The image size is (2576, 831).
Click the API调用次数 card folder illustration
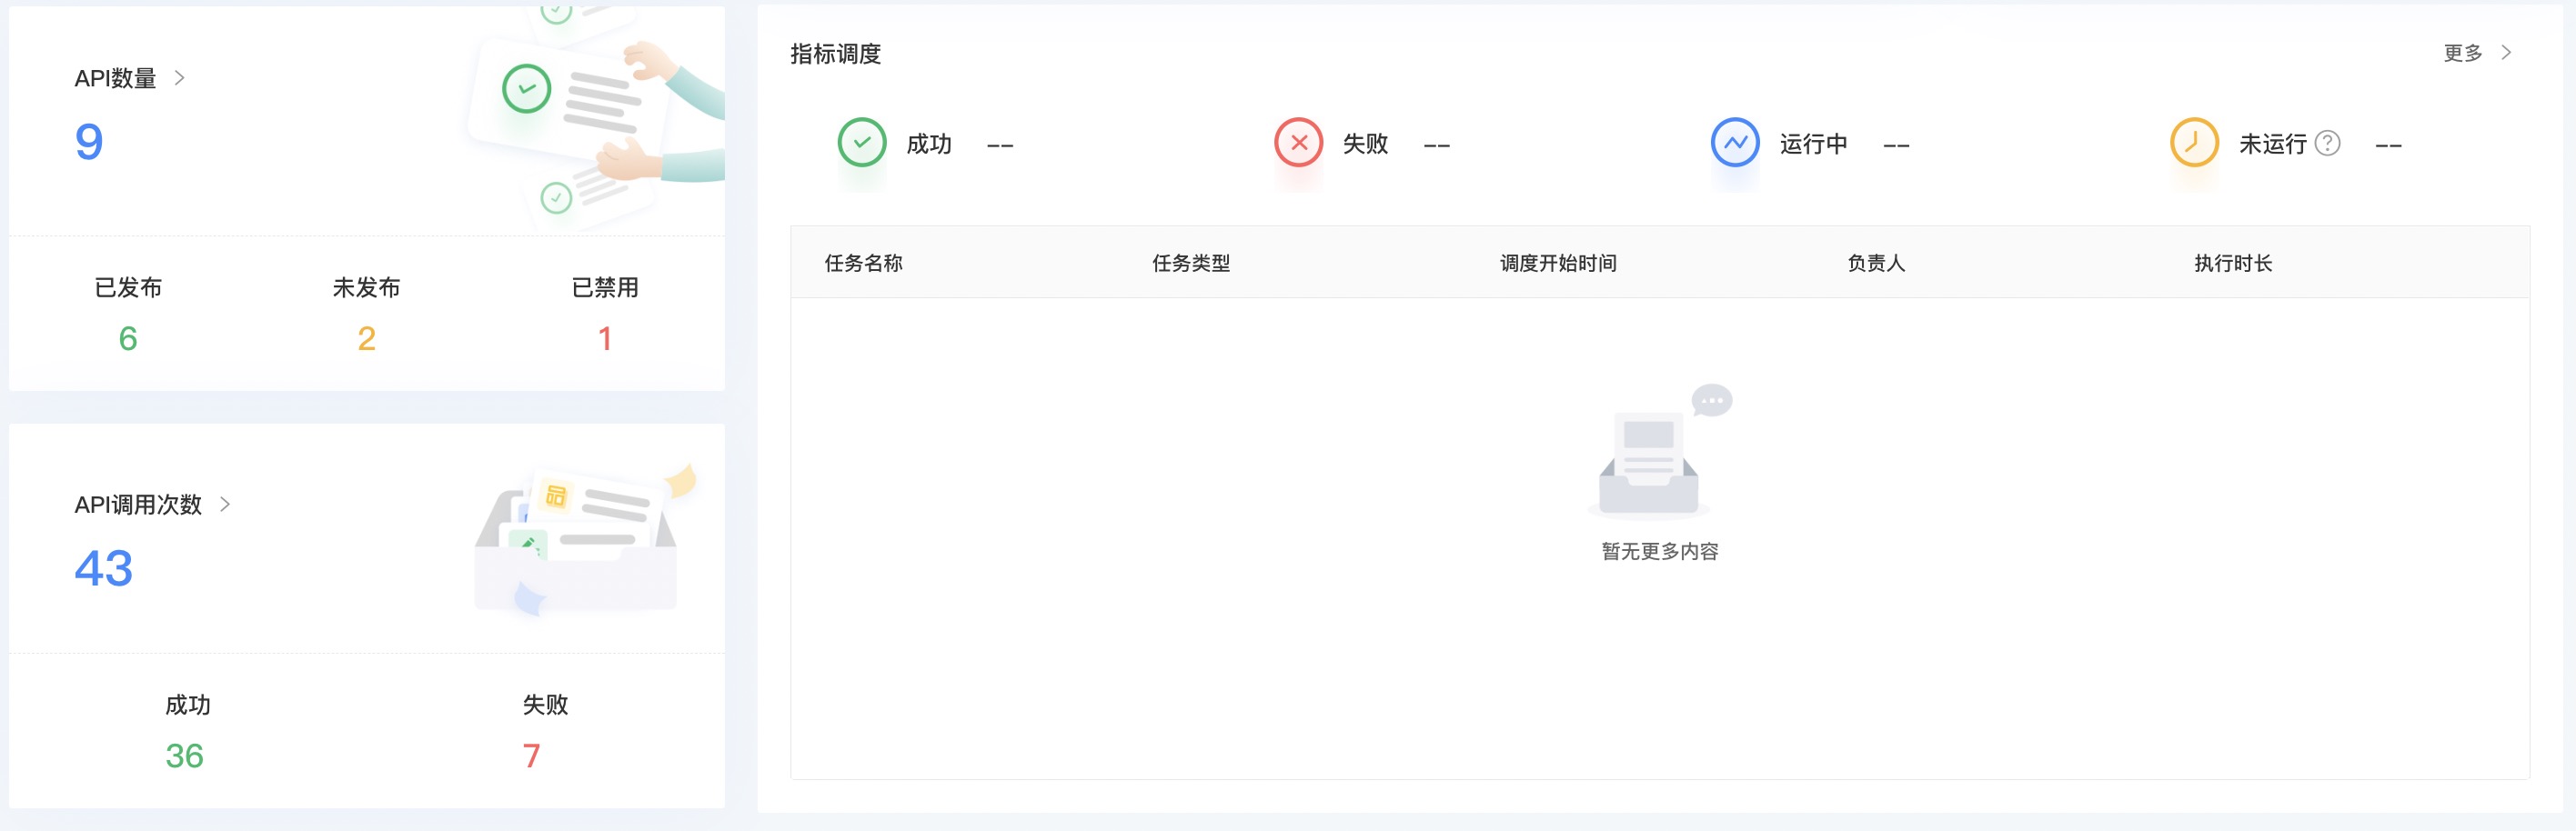click(584, 539)
